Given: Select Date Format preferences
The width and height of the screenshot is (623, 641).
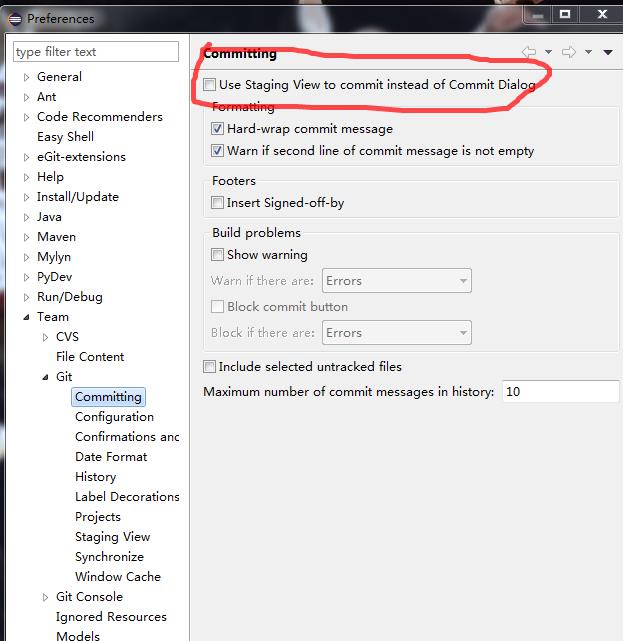Looking at the screenshot, I should [x=111, y=457].
